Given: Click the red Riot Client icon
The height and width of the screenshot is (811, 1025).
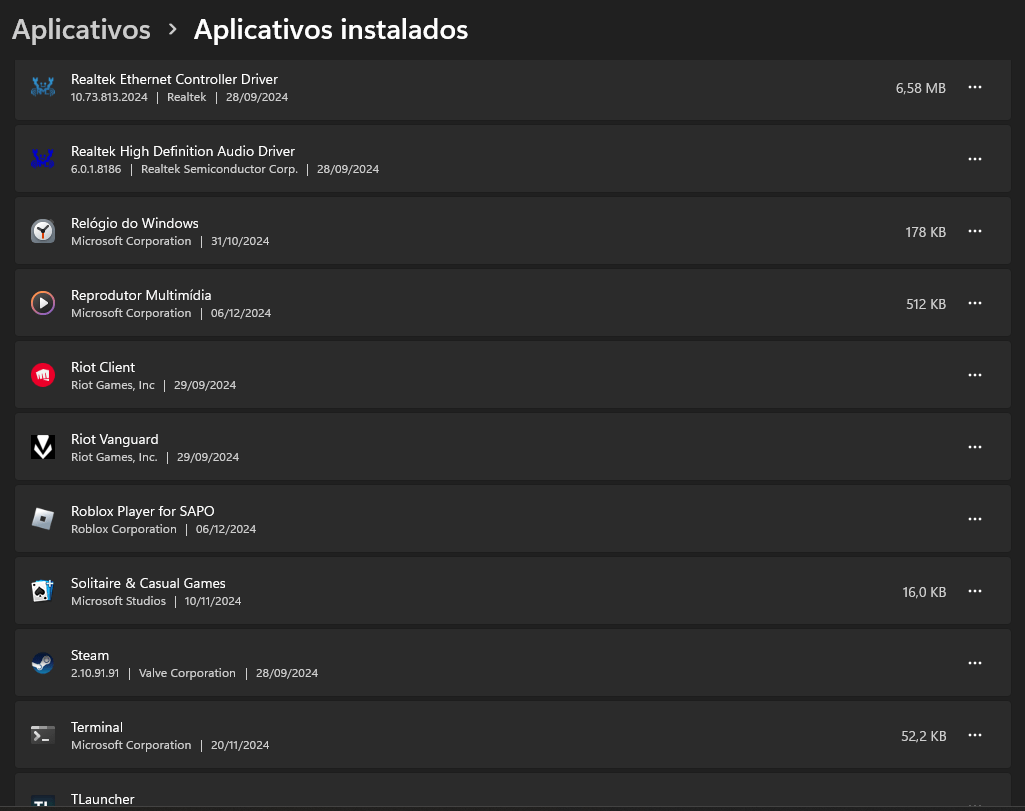Looking at the screenshot, I should pos(43,375).
